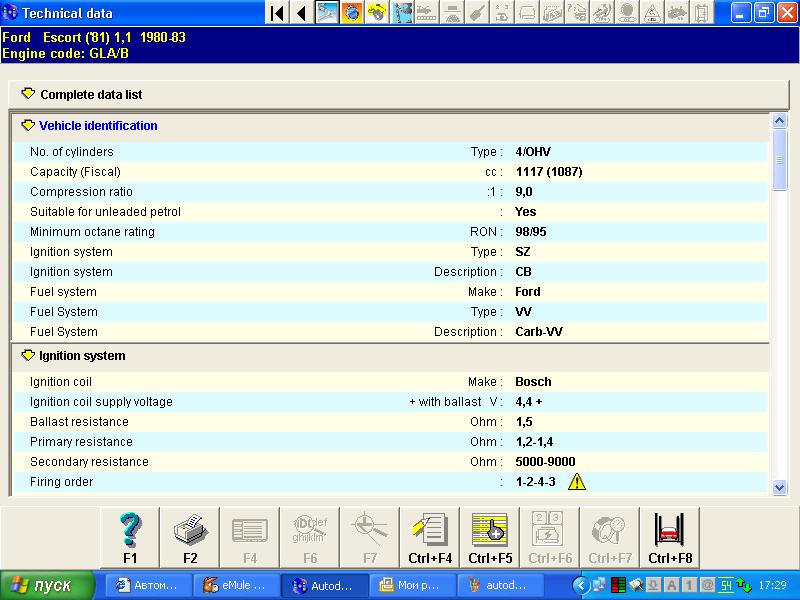Jump to first record with the bar-arrow button
Viewport: 800px width, 600px height.
click(x=277, y=13)
